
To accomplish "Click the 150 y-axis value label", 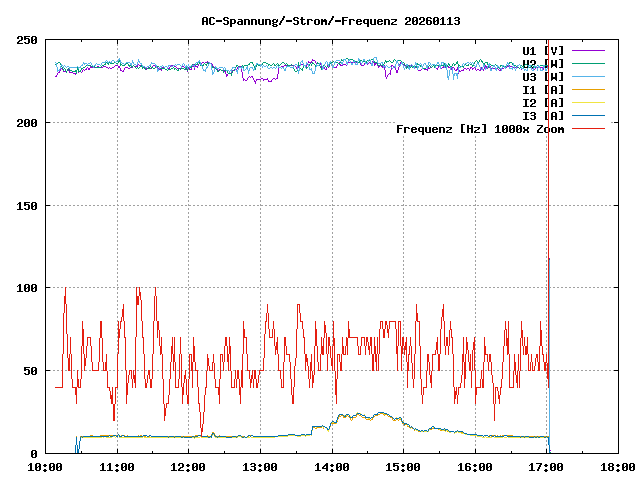I will point(27,205).
